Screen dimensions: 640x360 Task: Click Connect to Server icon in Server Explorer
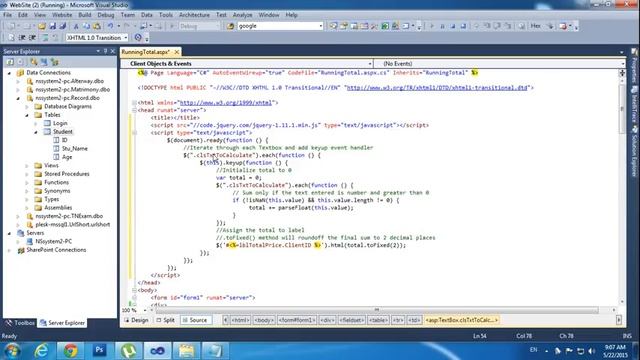(x=44, y=62)
